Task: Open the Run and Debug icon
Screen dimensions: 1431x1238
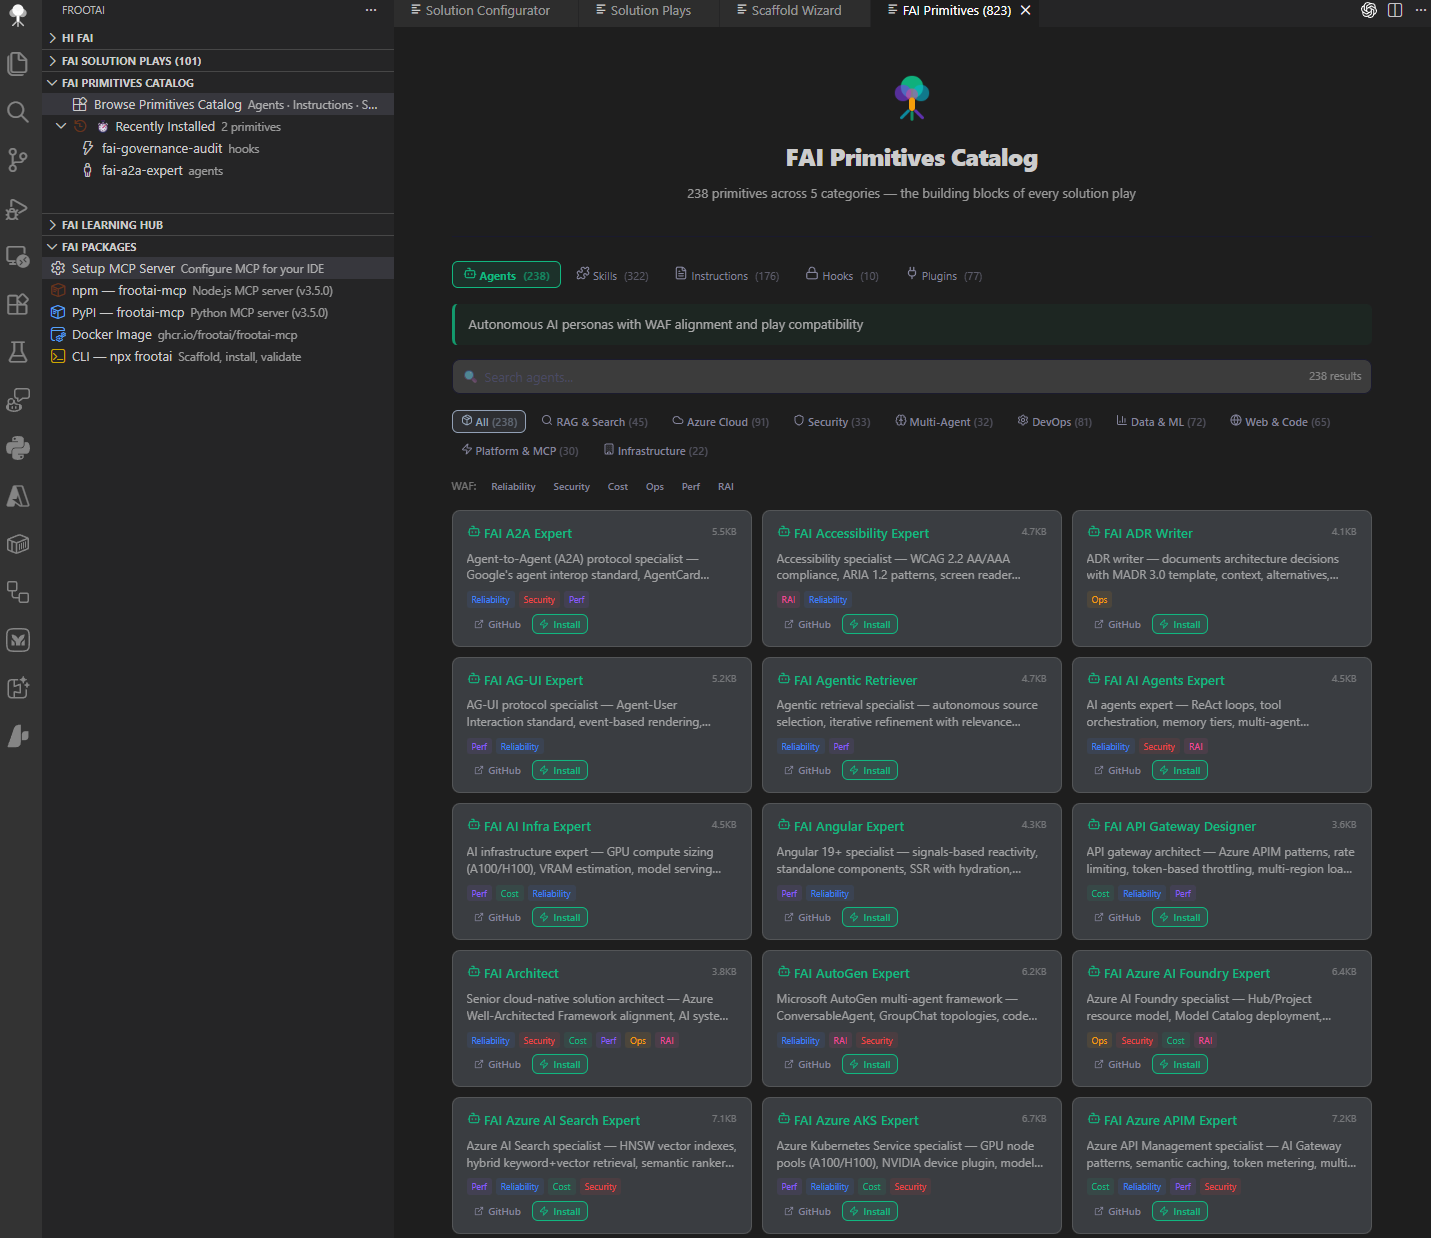Action: pyautogui.click(x=18, y=208)
